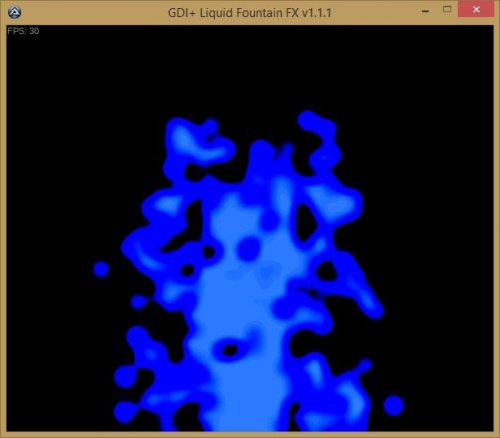Click the AutoIt application icon in title bar

click(x=14, y=12)
